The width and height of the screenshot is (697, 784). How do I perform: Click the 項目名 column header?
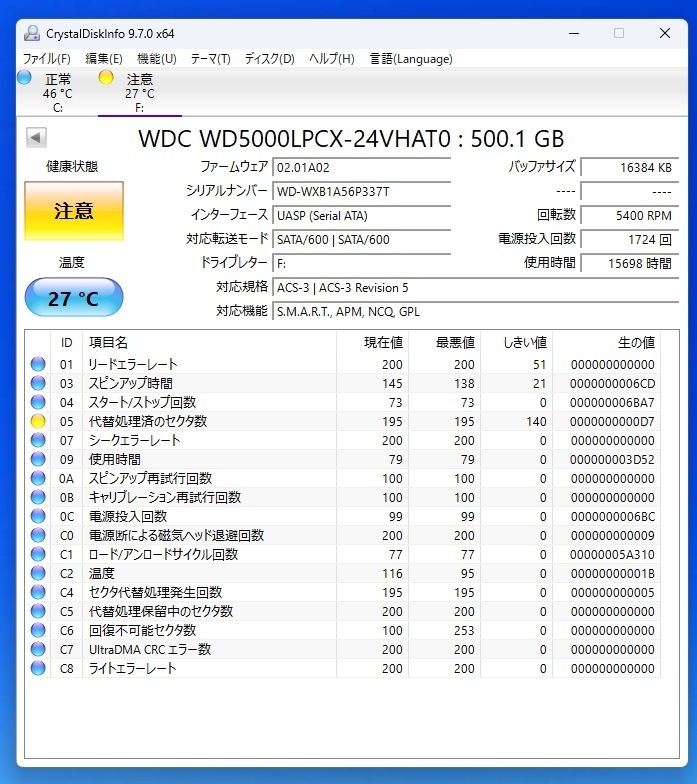point(209,342)
